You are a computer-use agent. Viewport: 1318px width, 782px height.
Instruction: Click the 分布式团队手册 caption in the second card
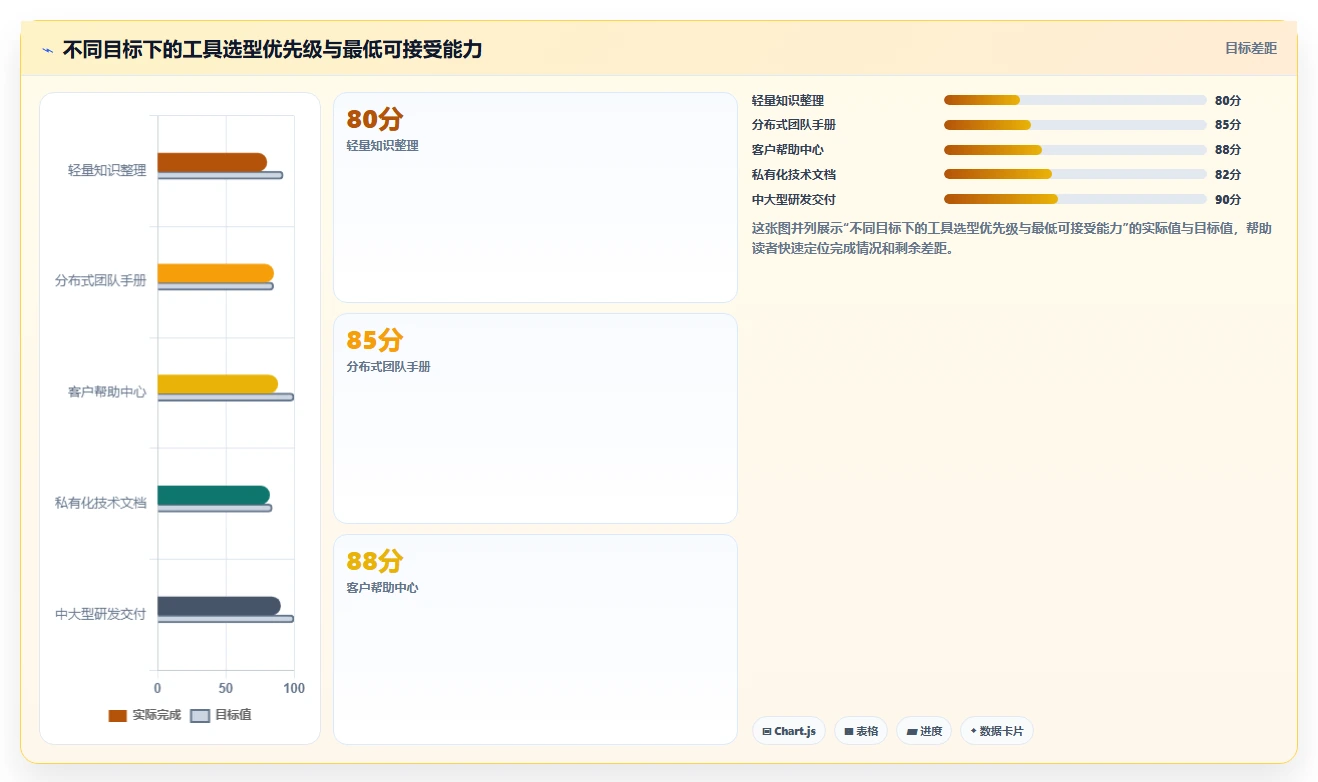pos(388,367)
